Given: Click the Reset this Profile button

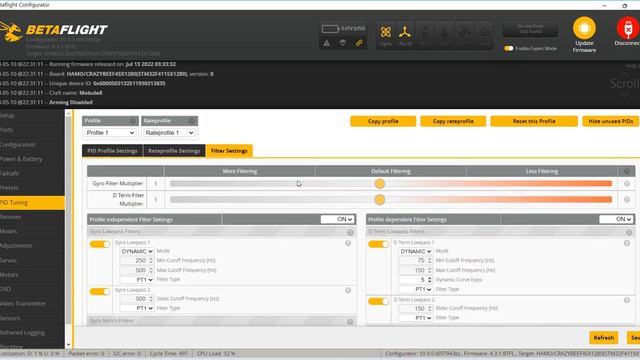Looking at the screenshot, I should click(534, 121).
